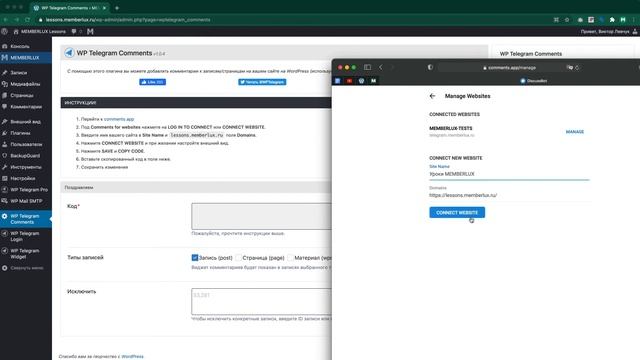Open the comments.app link in the instructions

click(x=119, y=119)
